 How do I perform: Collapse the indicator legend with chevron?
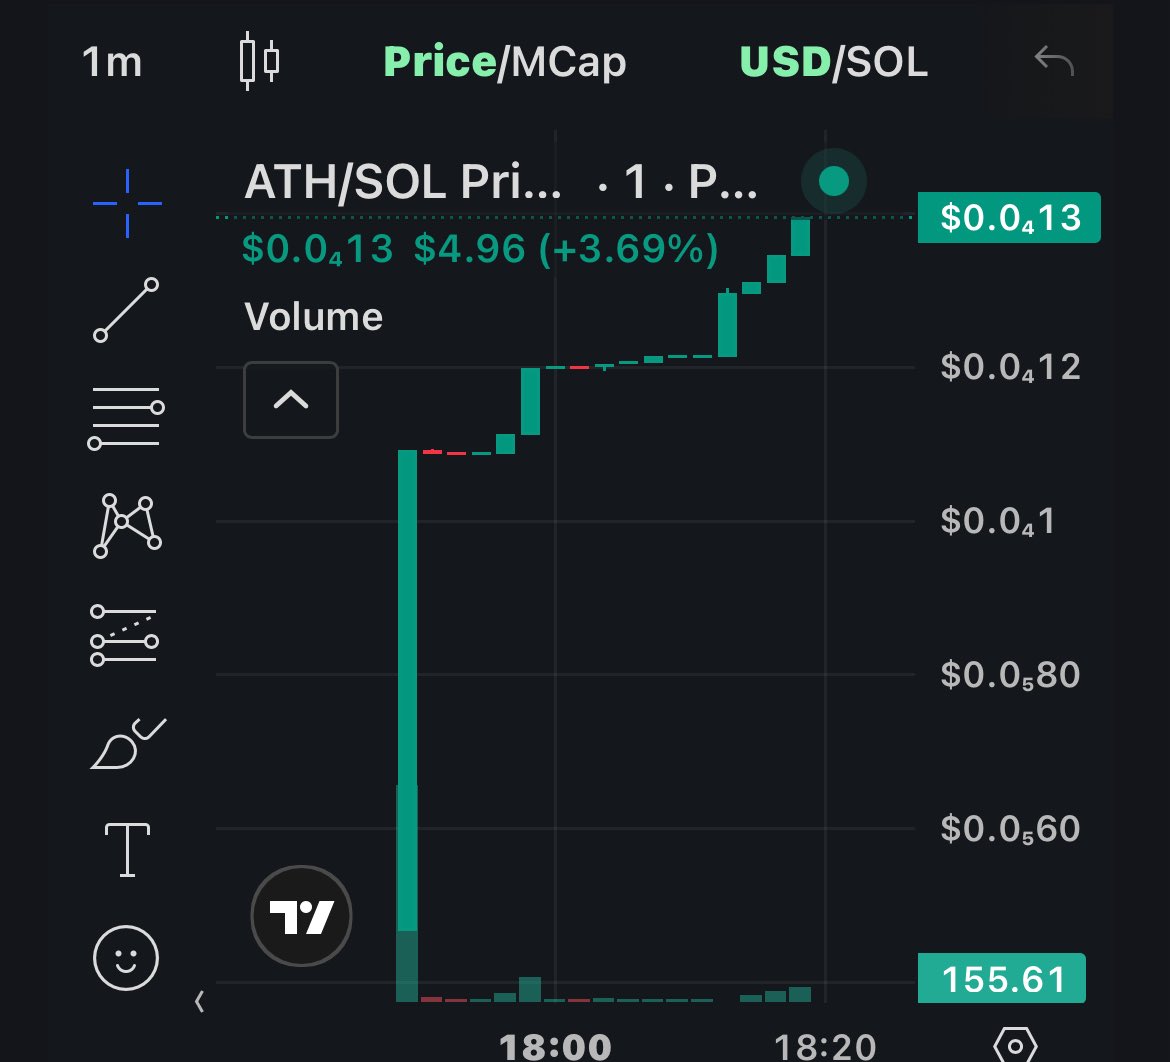[291, 400]
